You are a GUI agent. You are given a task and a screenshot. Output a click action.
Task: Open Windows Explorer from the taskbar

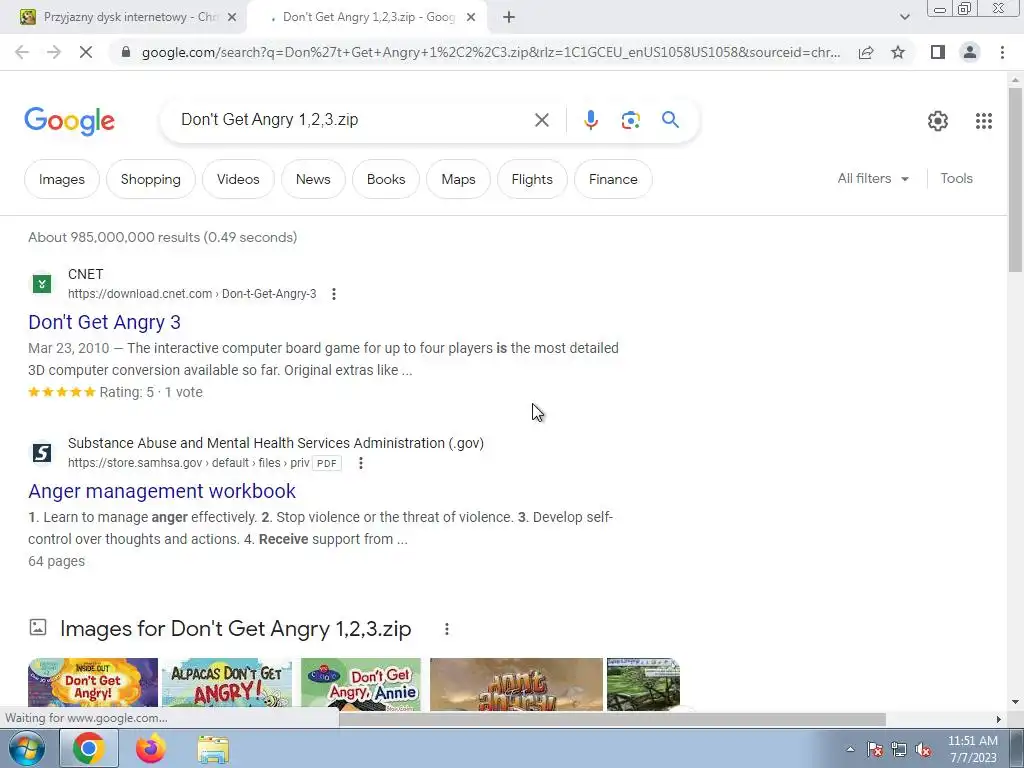(214, 749)
